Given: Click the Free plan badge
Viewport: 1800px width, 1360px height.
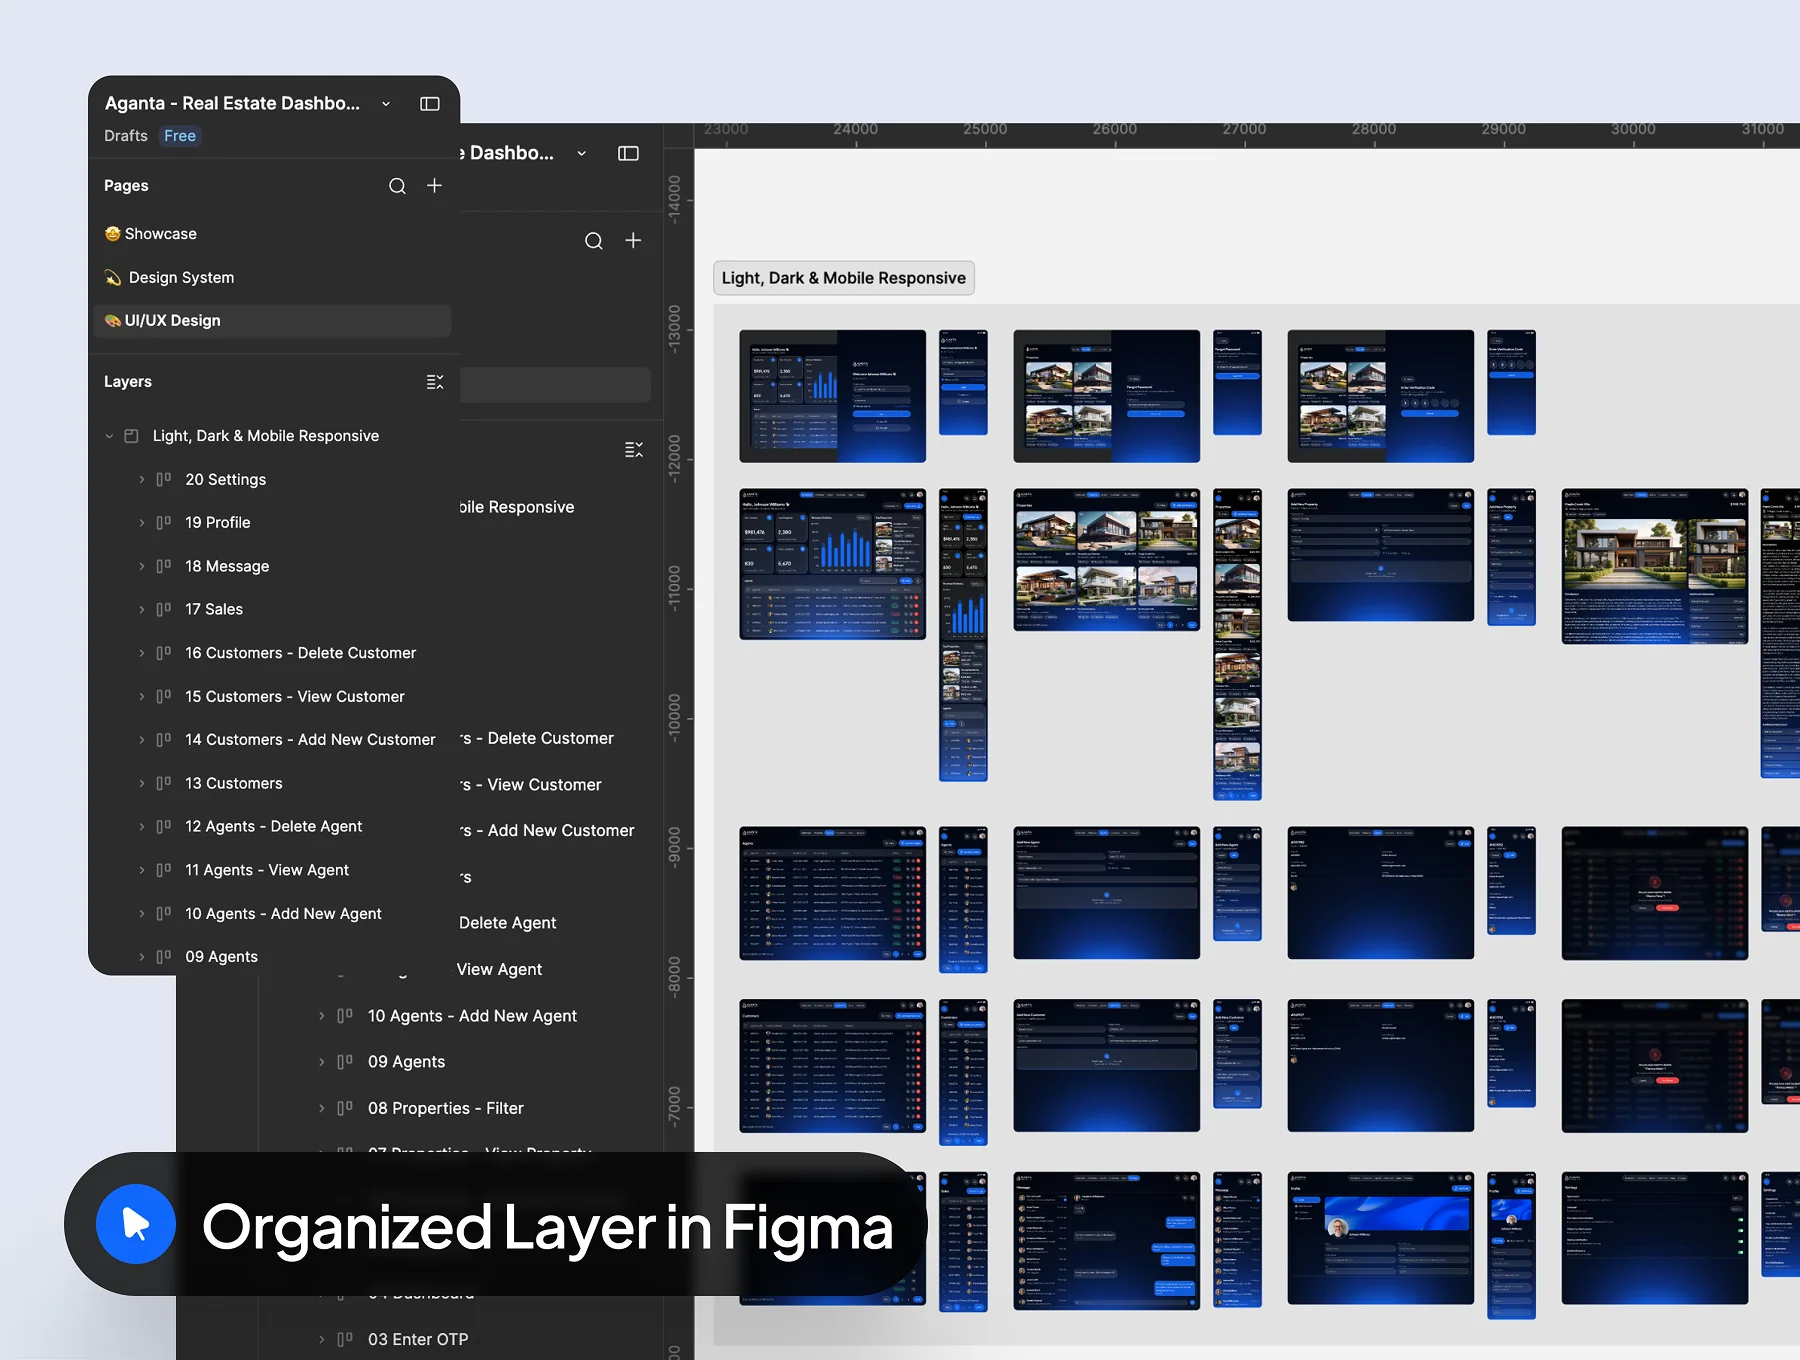Looking at the screenshot, I should [180, 136].
